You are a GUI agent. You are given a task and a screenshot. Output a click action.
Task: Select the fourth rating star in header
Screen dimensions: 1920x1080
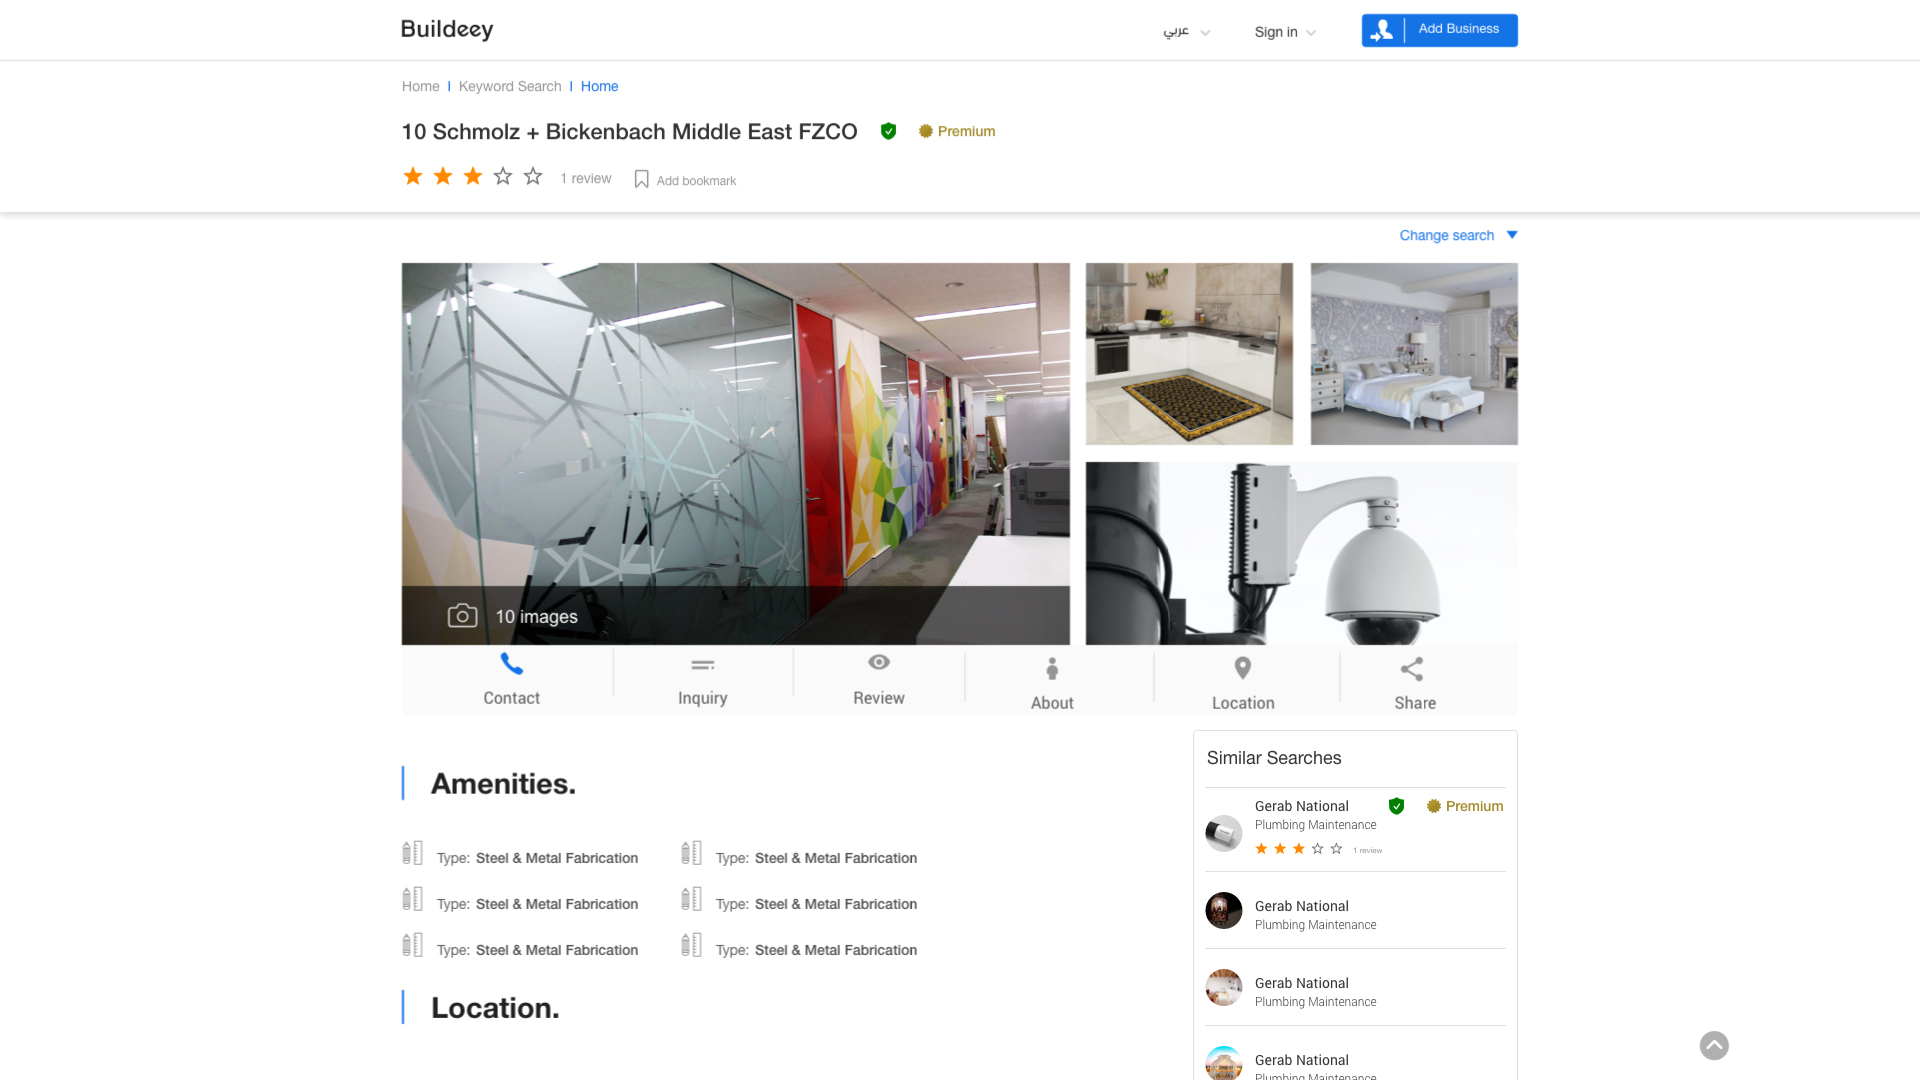pos(503,177)
